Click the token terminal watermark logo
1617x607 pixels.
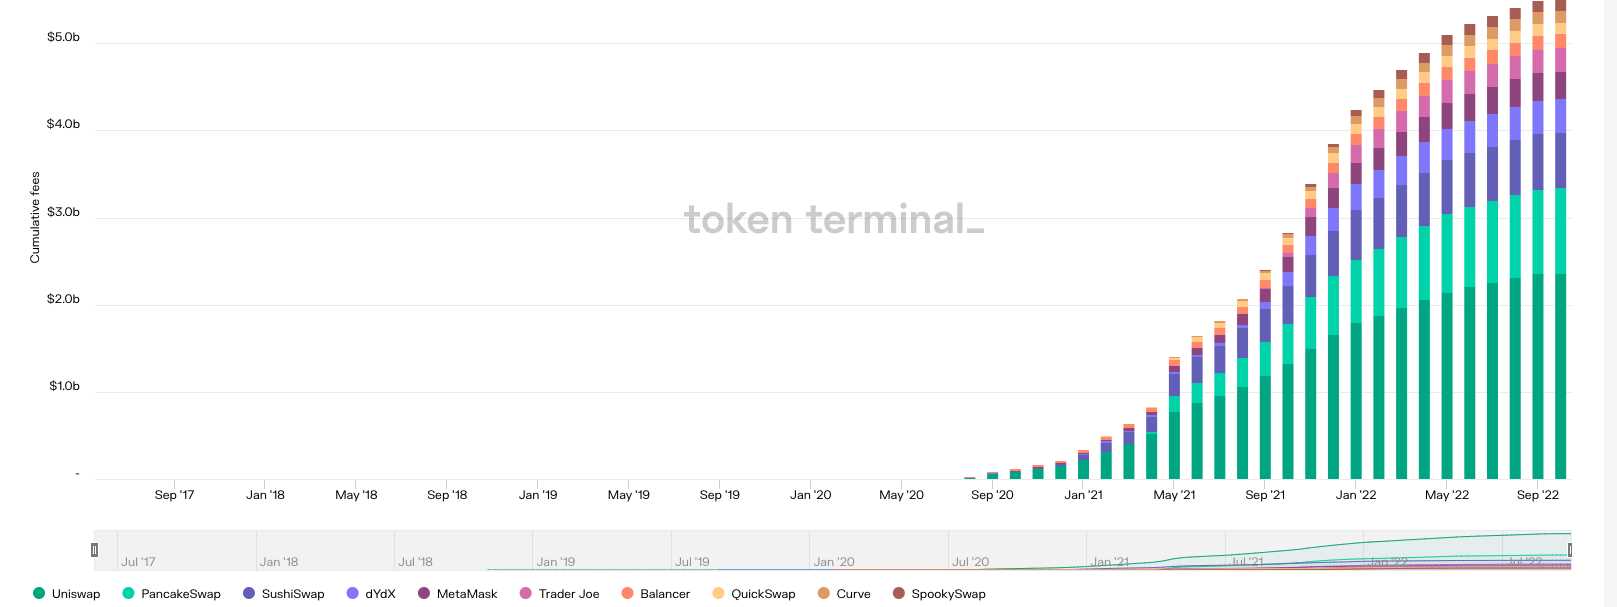click(x=833, y=219)
